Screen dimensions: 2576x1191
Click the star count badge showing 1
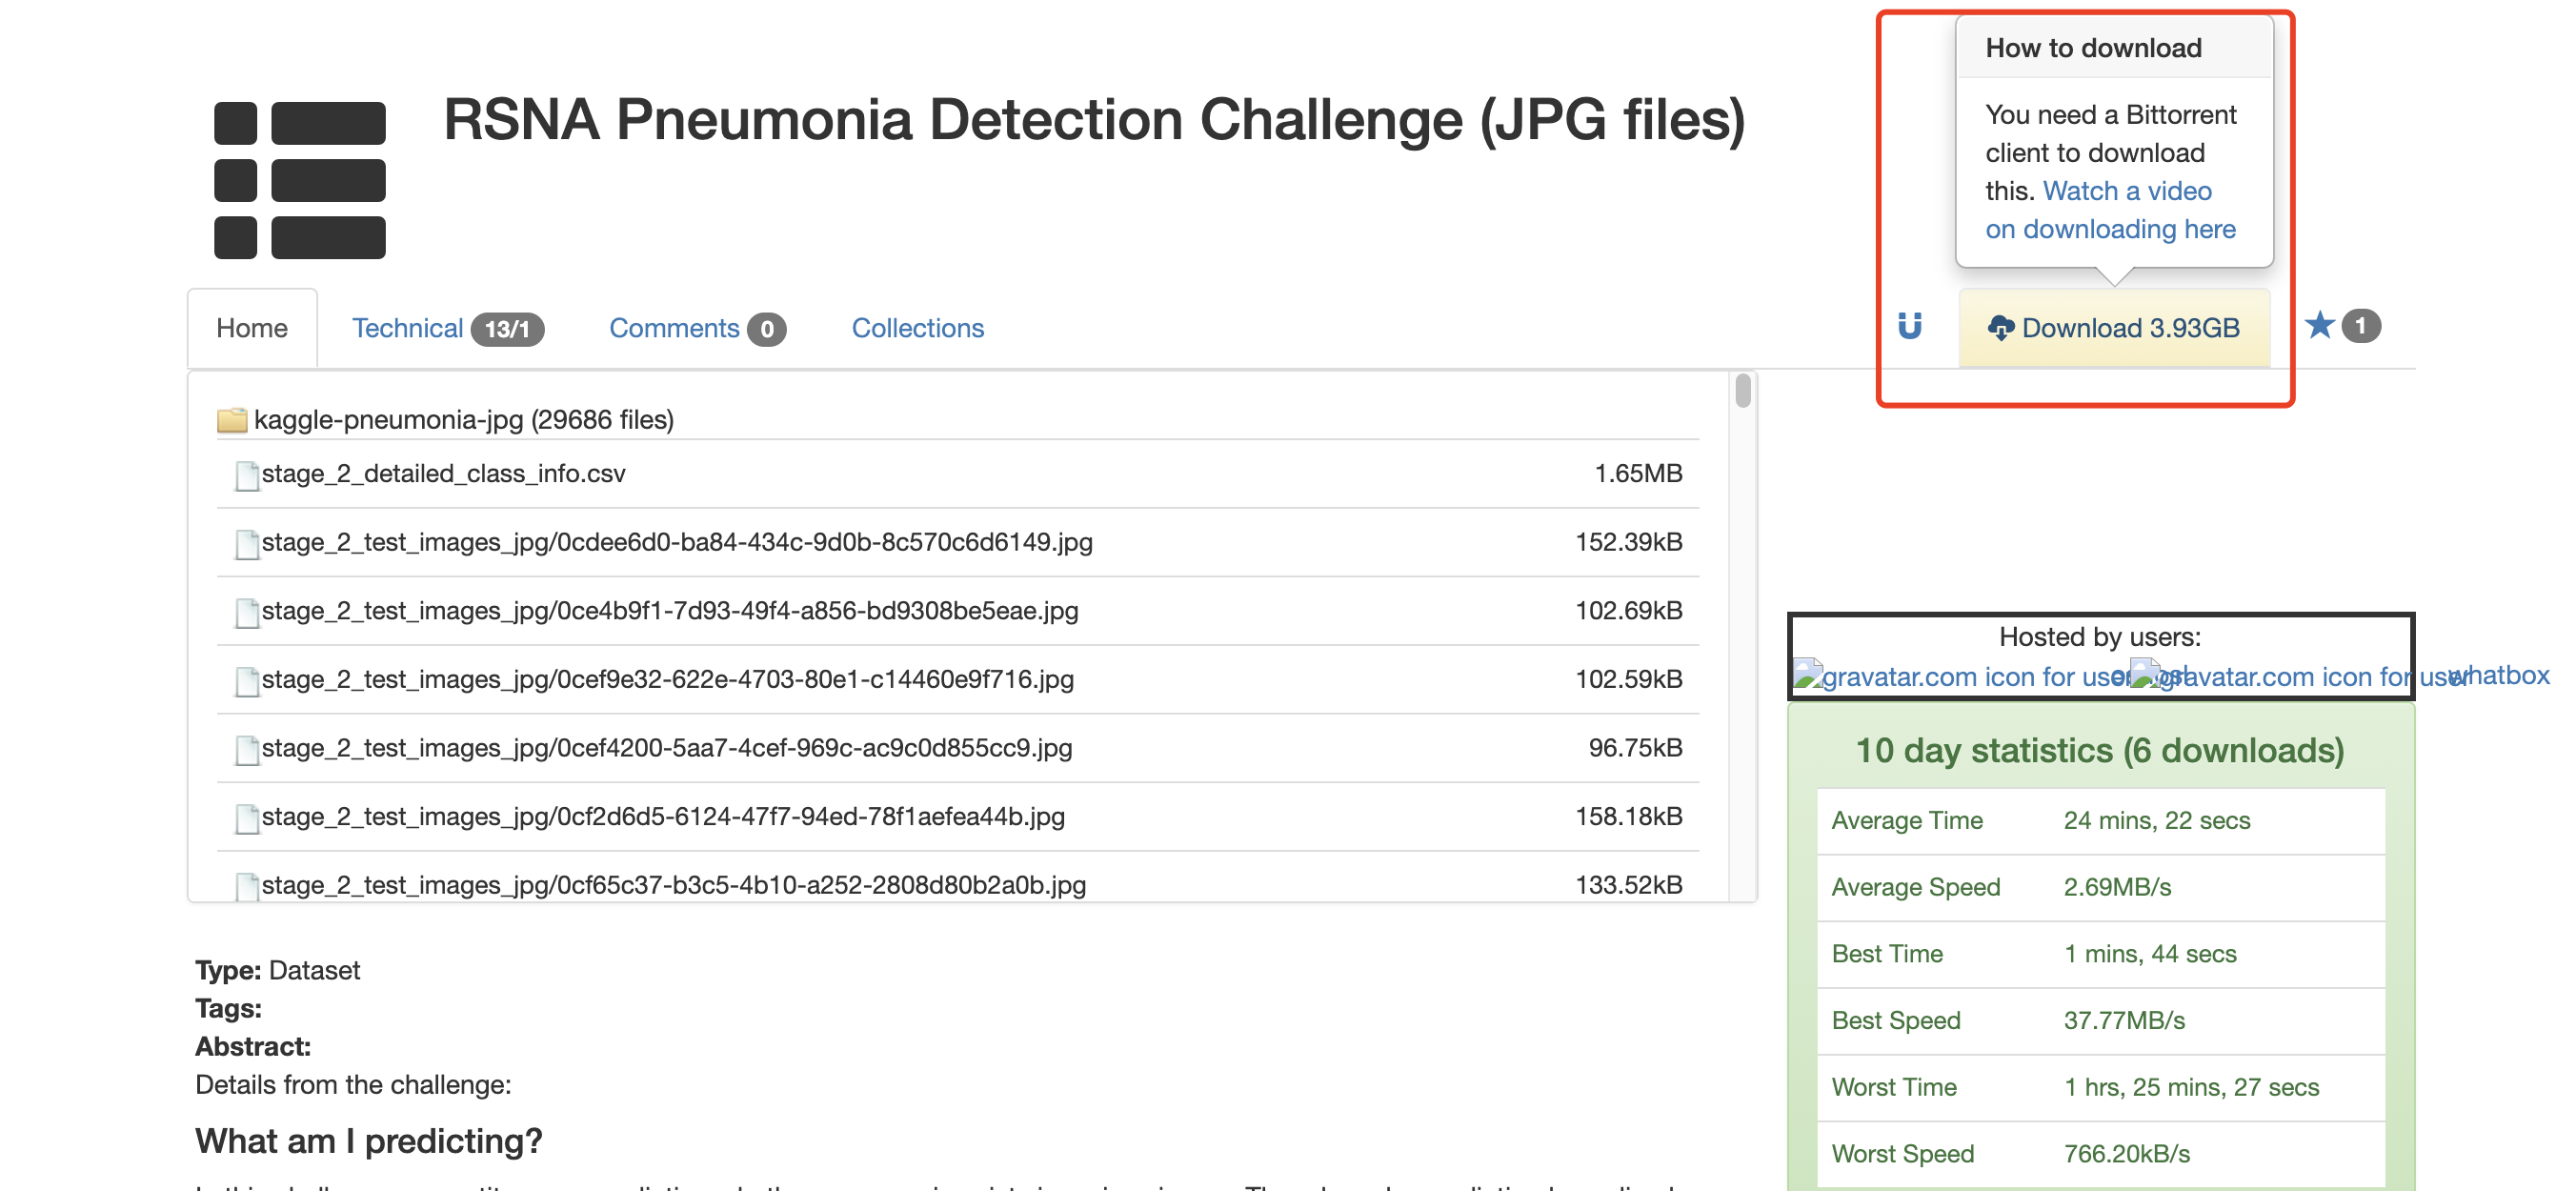pos(2360,326)
